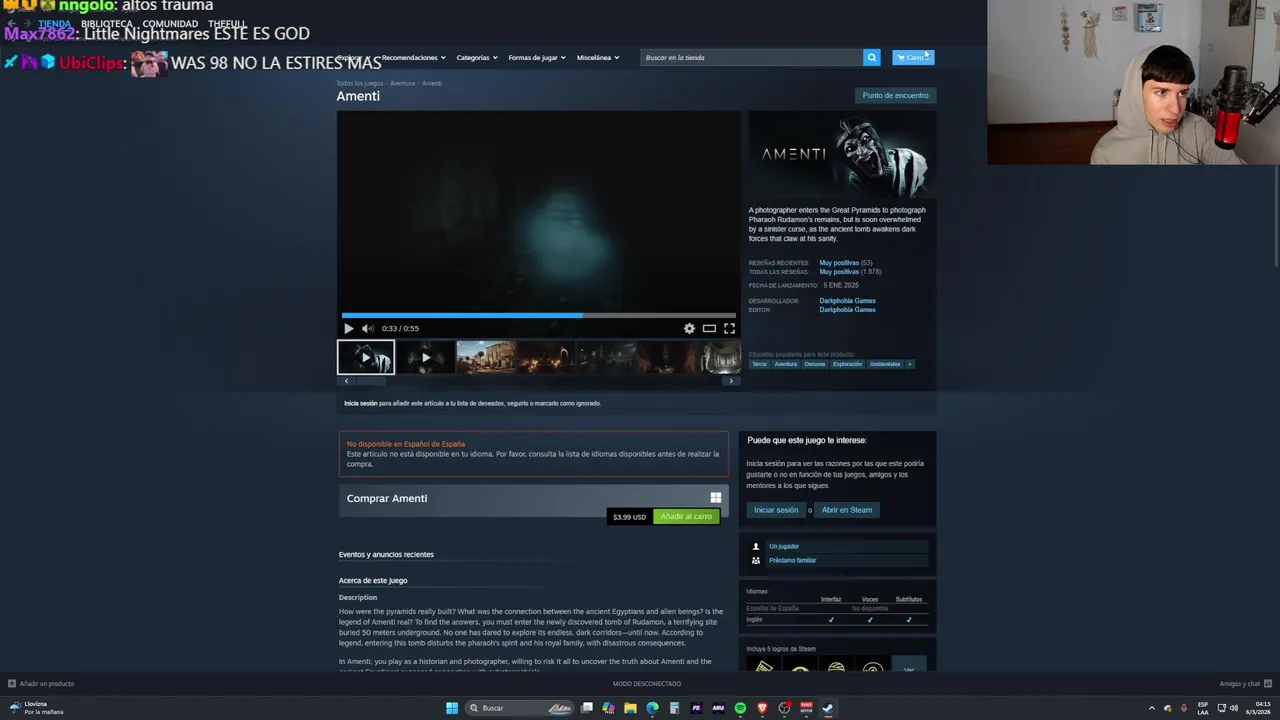Click Inicia sesión wishlist link
This screenshot has width=1280, height=720.
click(x=361, y=403)
